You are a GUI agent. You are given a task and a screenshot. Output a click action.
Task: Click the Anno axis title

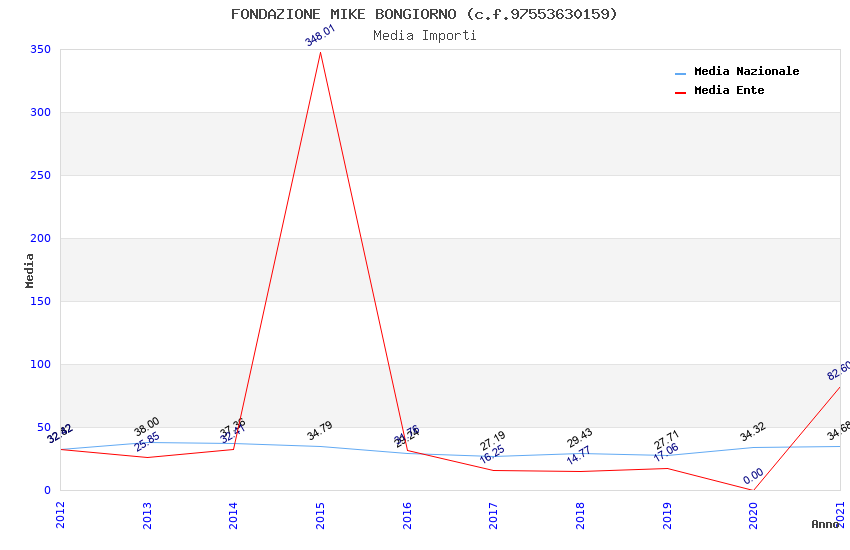[x=825, y=524]
